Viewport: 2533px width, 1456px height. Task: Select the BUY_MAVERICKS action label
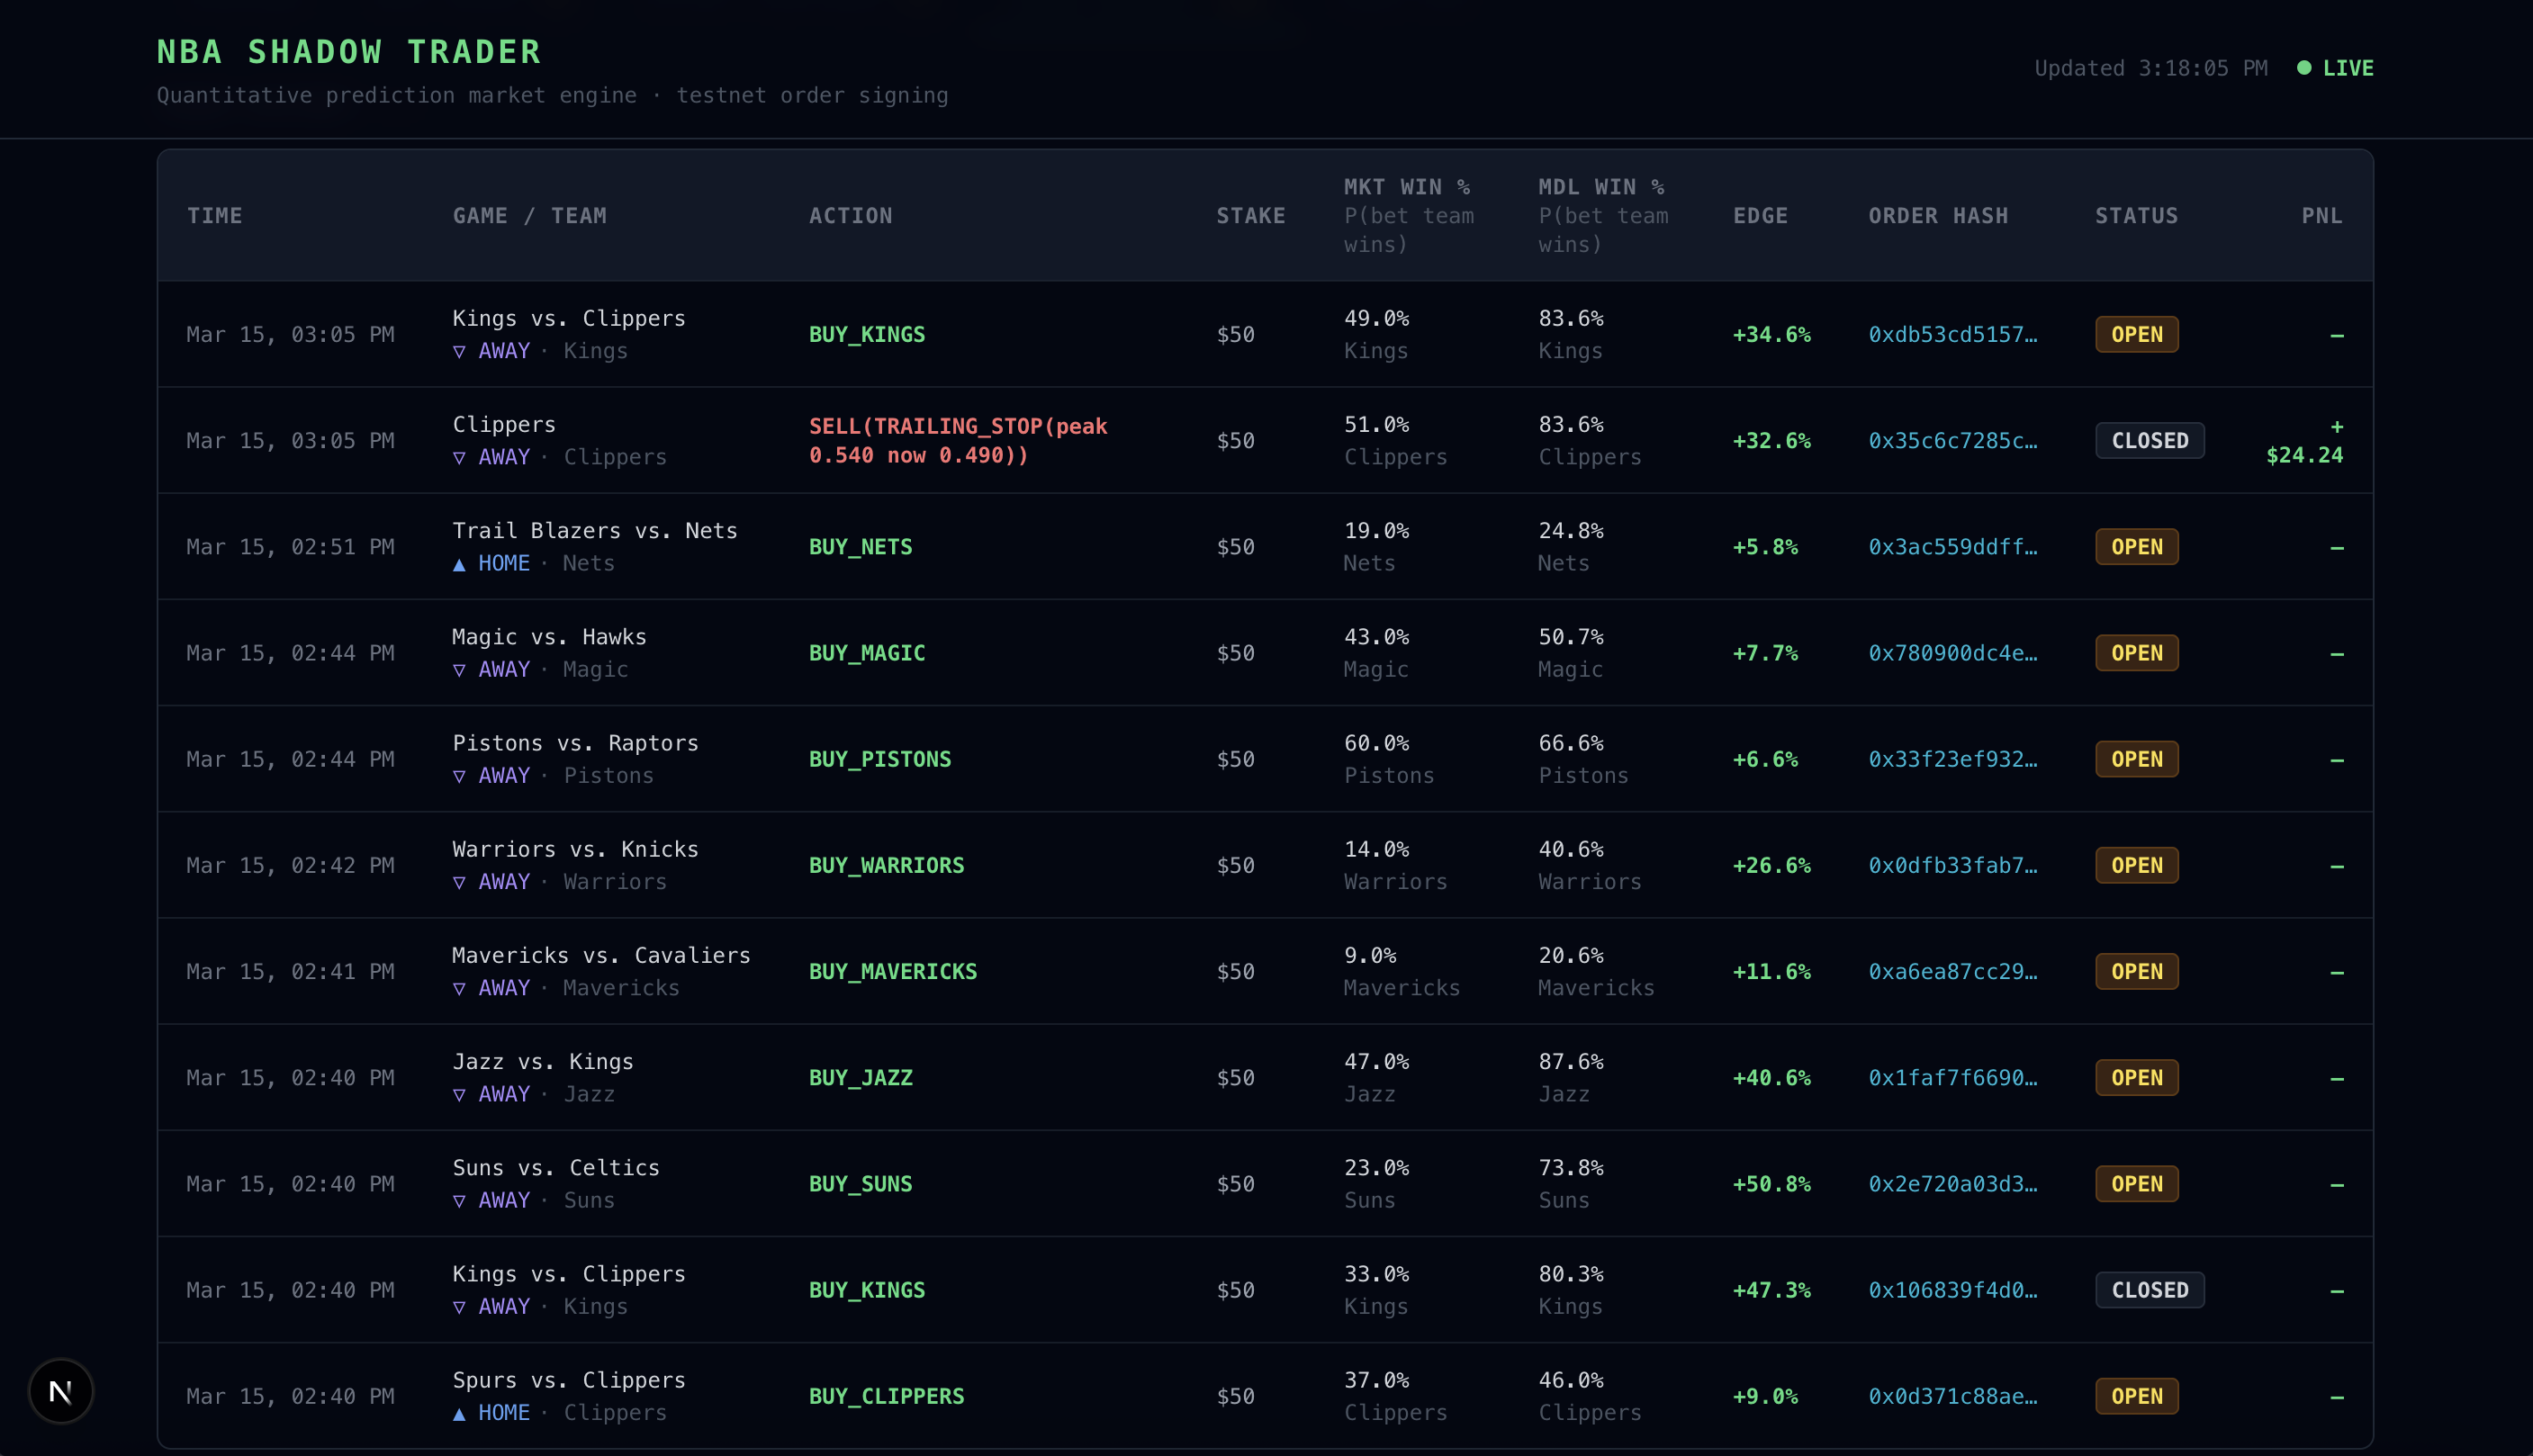coord(892,971)
